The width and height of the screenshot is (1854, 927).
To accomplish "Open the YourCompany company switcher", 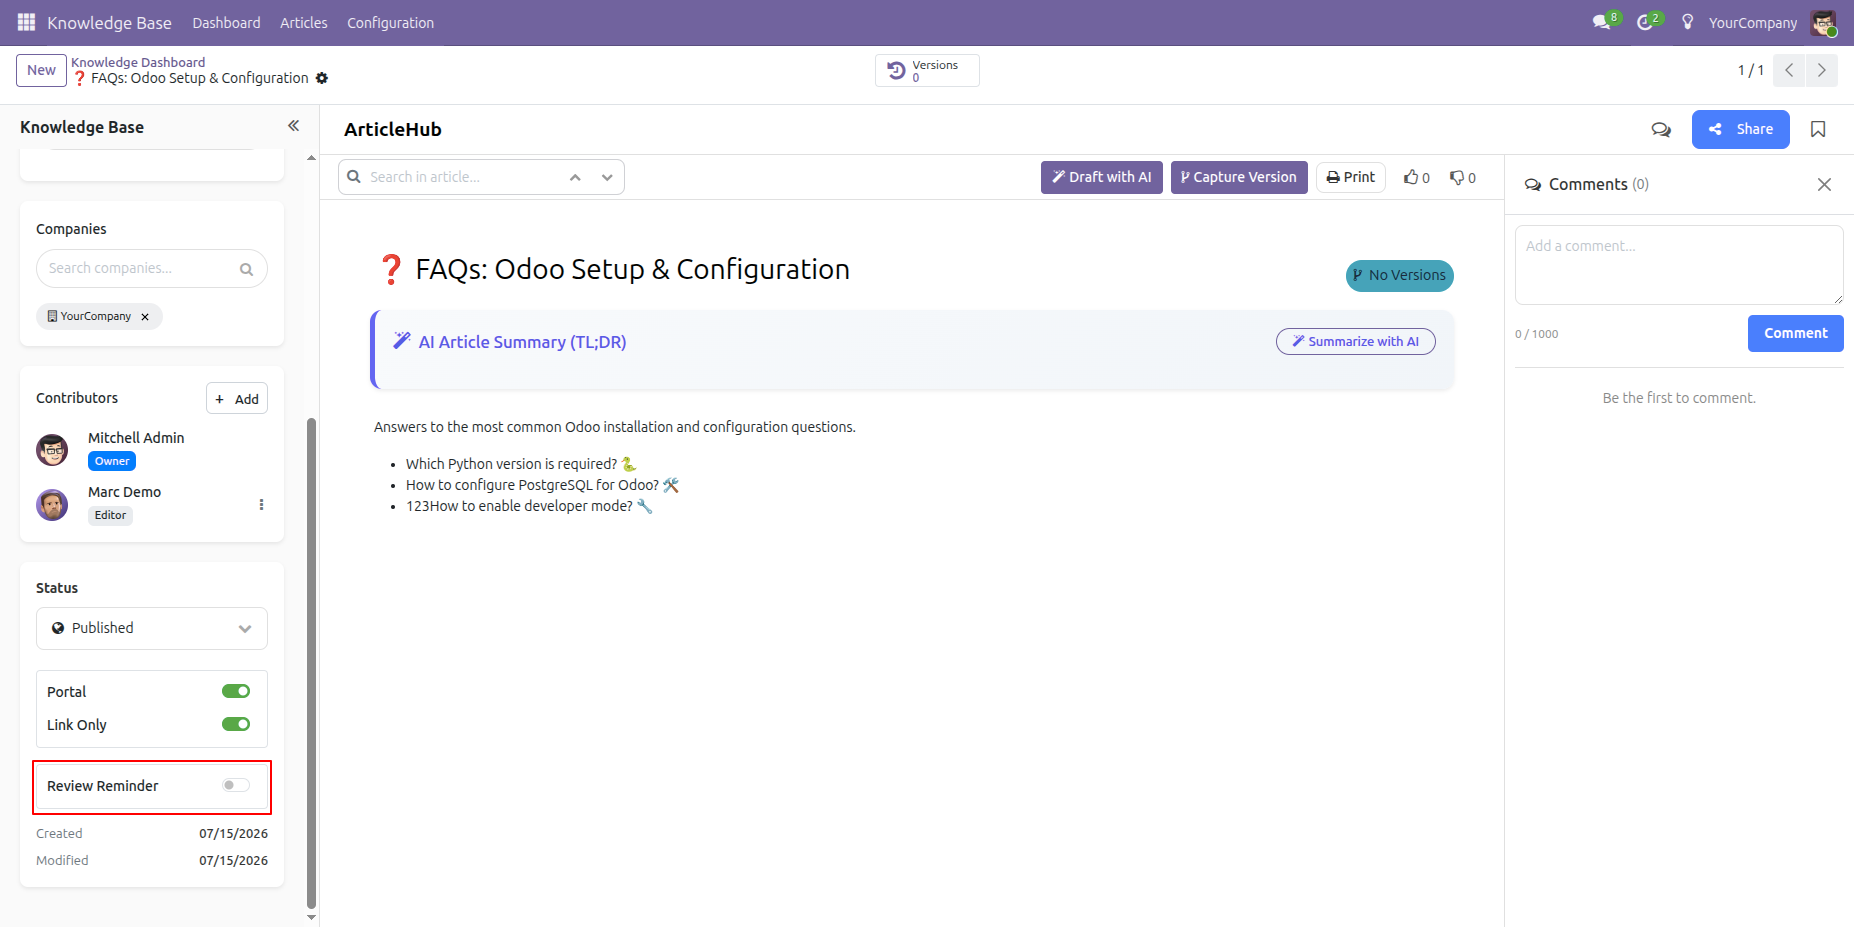I will (1752, 22).
